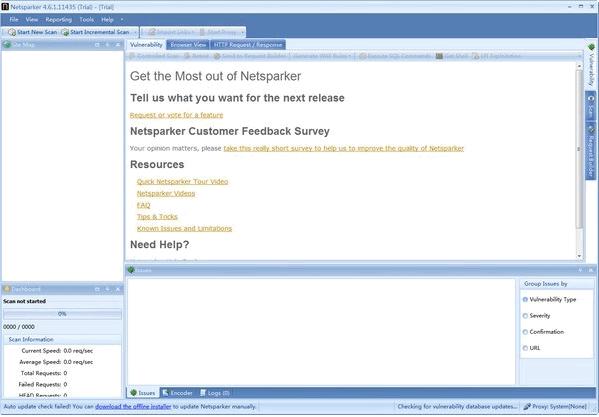The height and width of the screenshot is (417, 599).
Task: Open the Generate WAF Rules dropdown
Action: pyautogui.click(x=322, y=56)
